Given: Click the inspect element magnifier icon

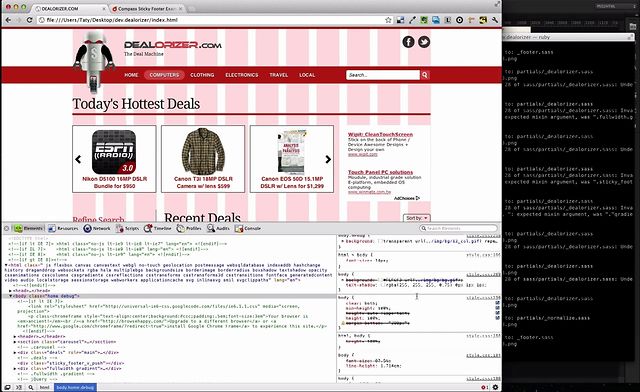Looking at the screenshot, I should pyautogui.click(x=31, y=387).
